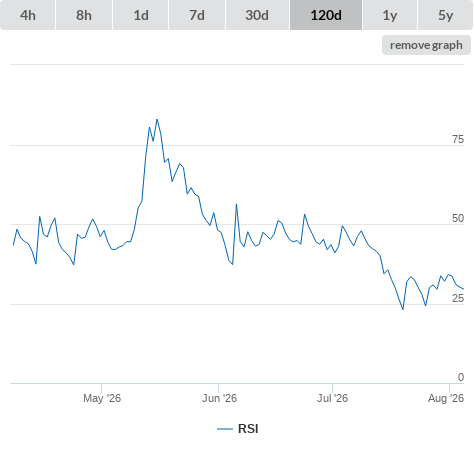The height and width of the screenshot is (455, 474).
Task: Click the May '26 axis label
Action: coord(102,398)
